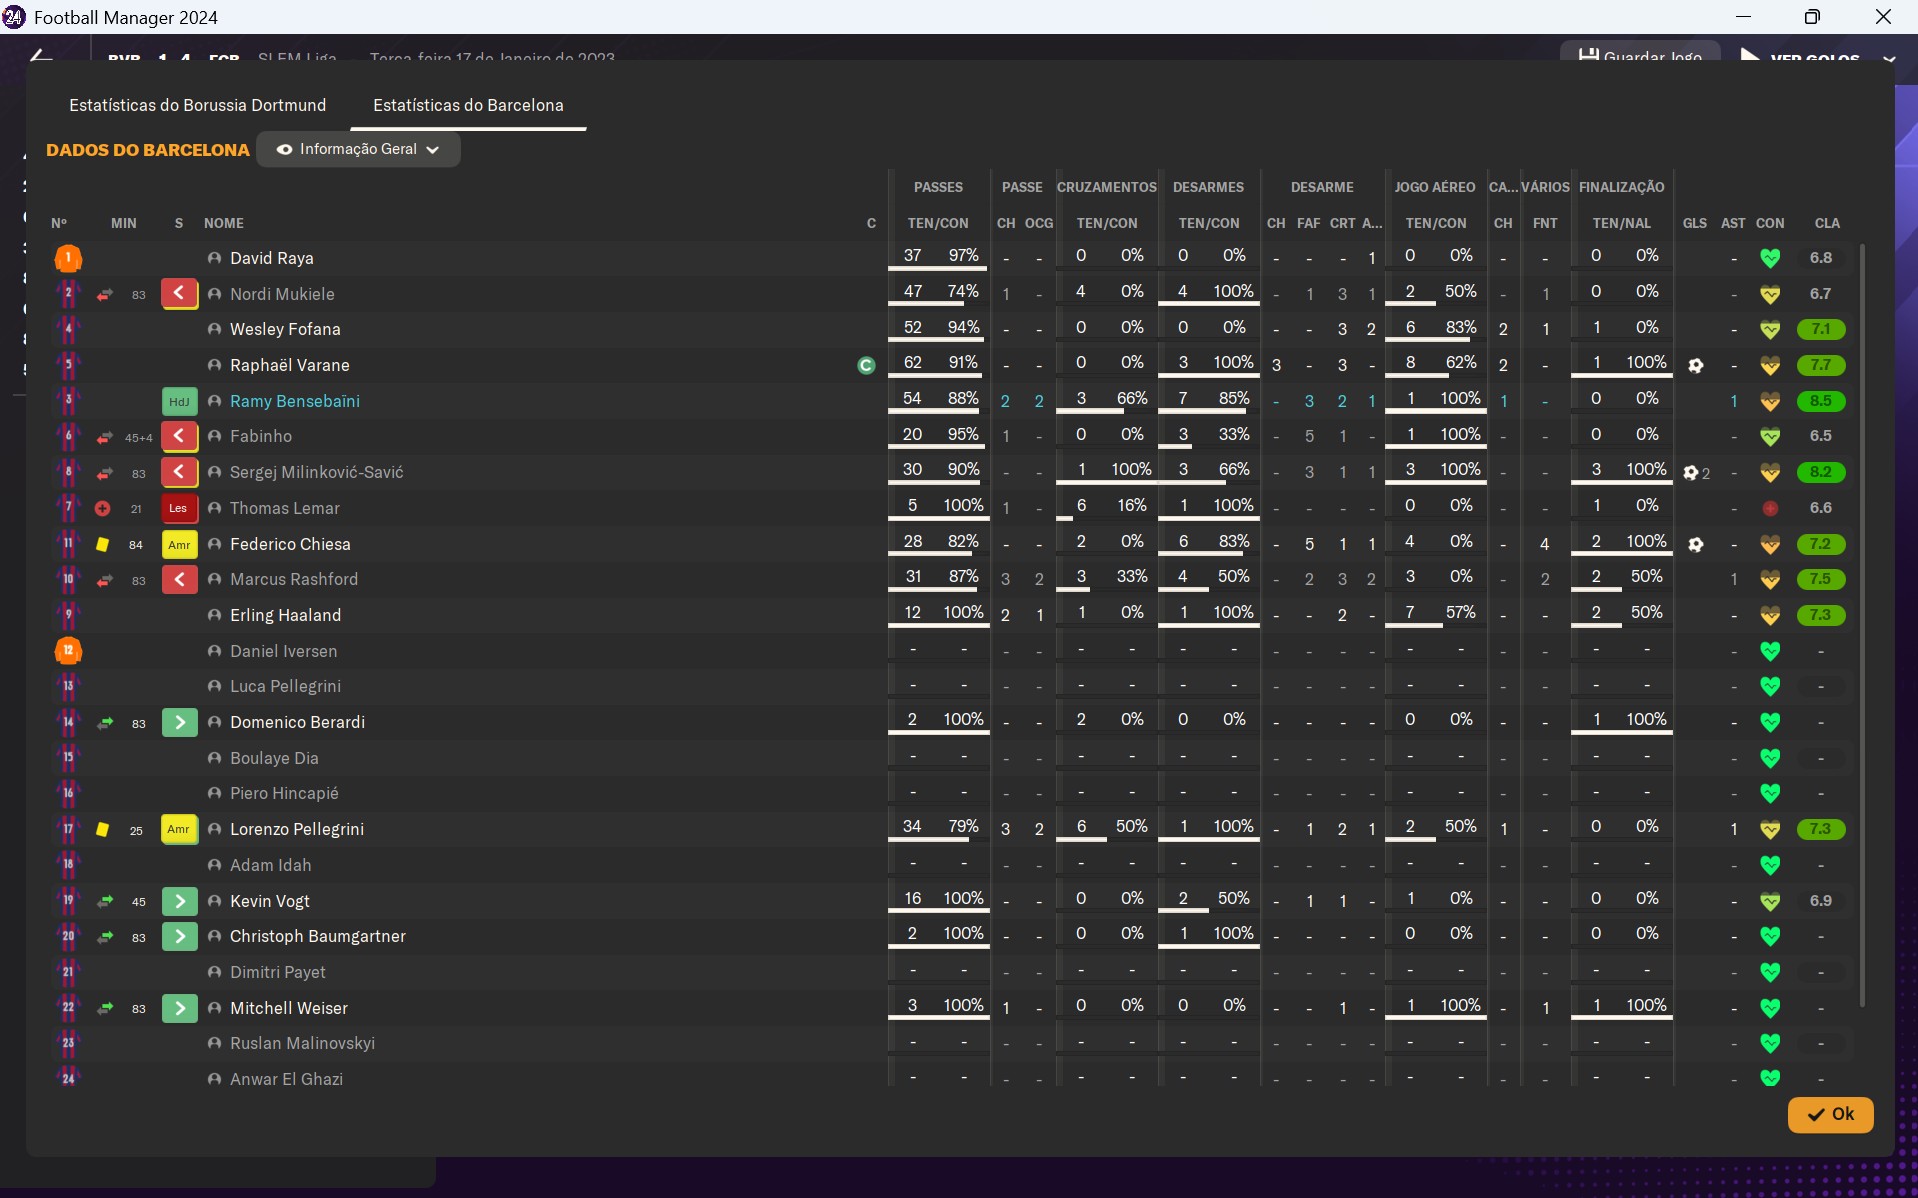Sort by CRUZAMENTOS TEN/CON header
This screenshot has height=1198, width=1918.
tap(1107, 223)
